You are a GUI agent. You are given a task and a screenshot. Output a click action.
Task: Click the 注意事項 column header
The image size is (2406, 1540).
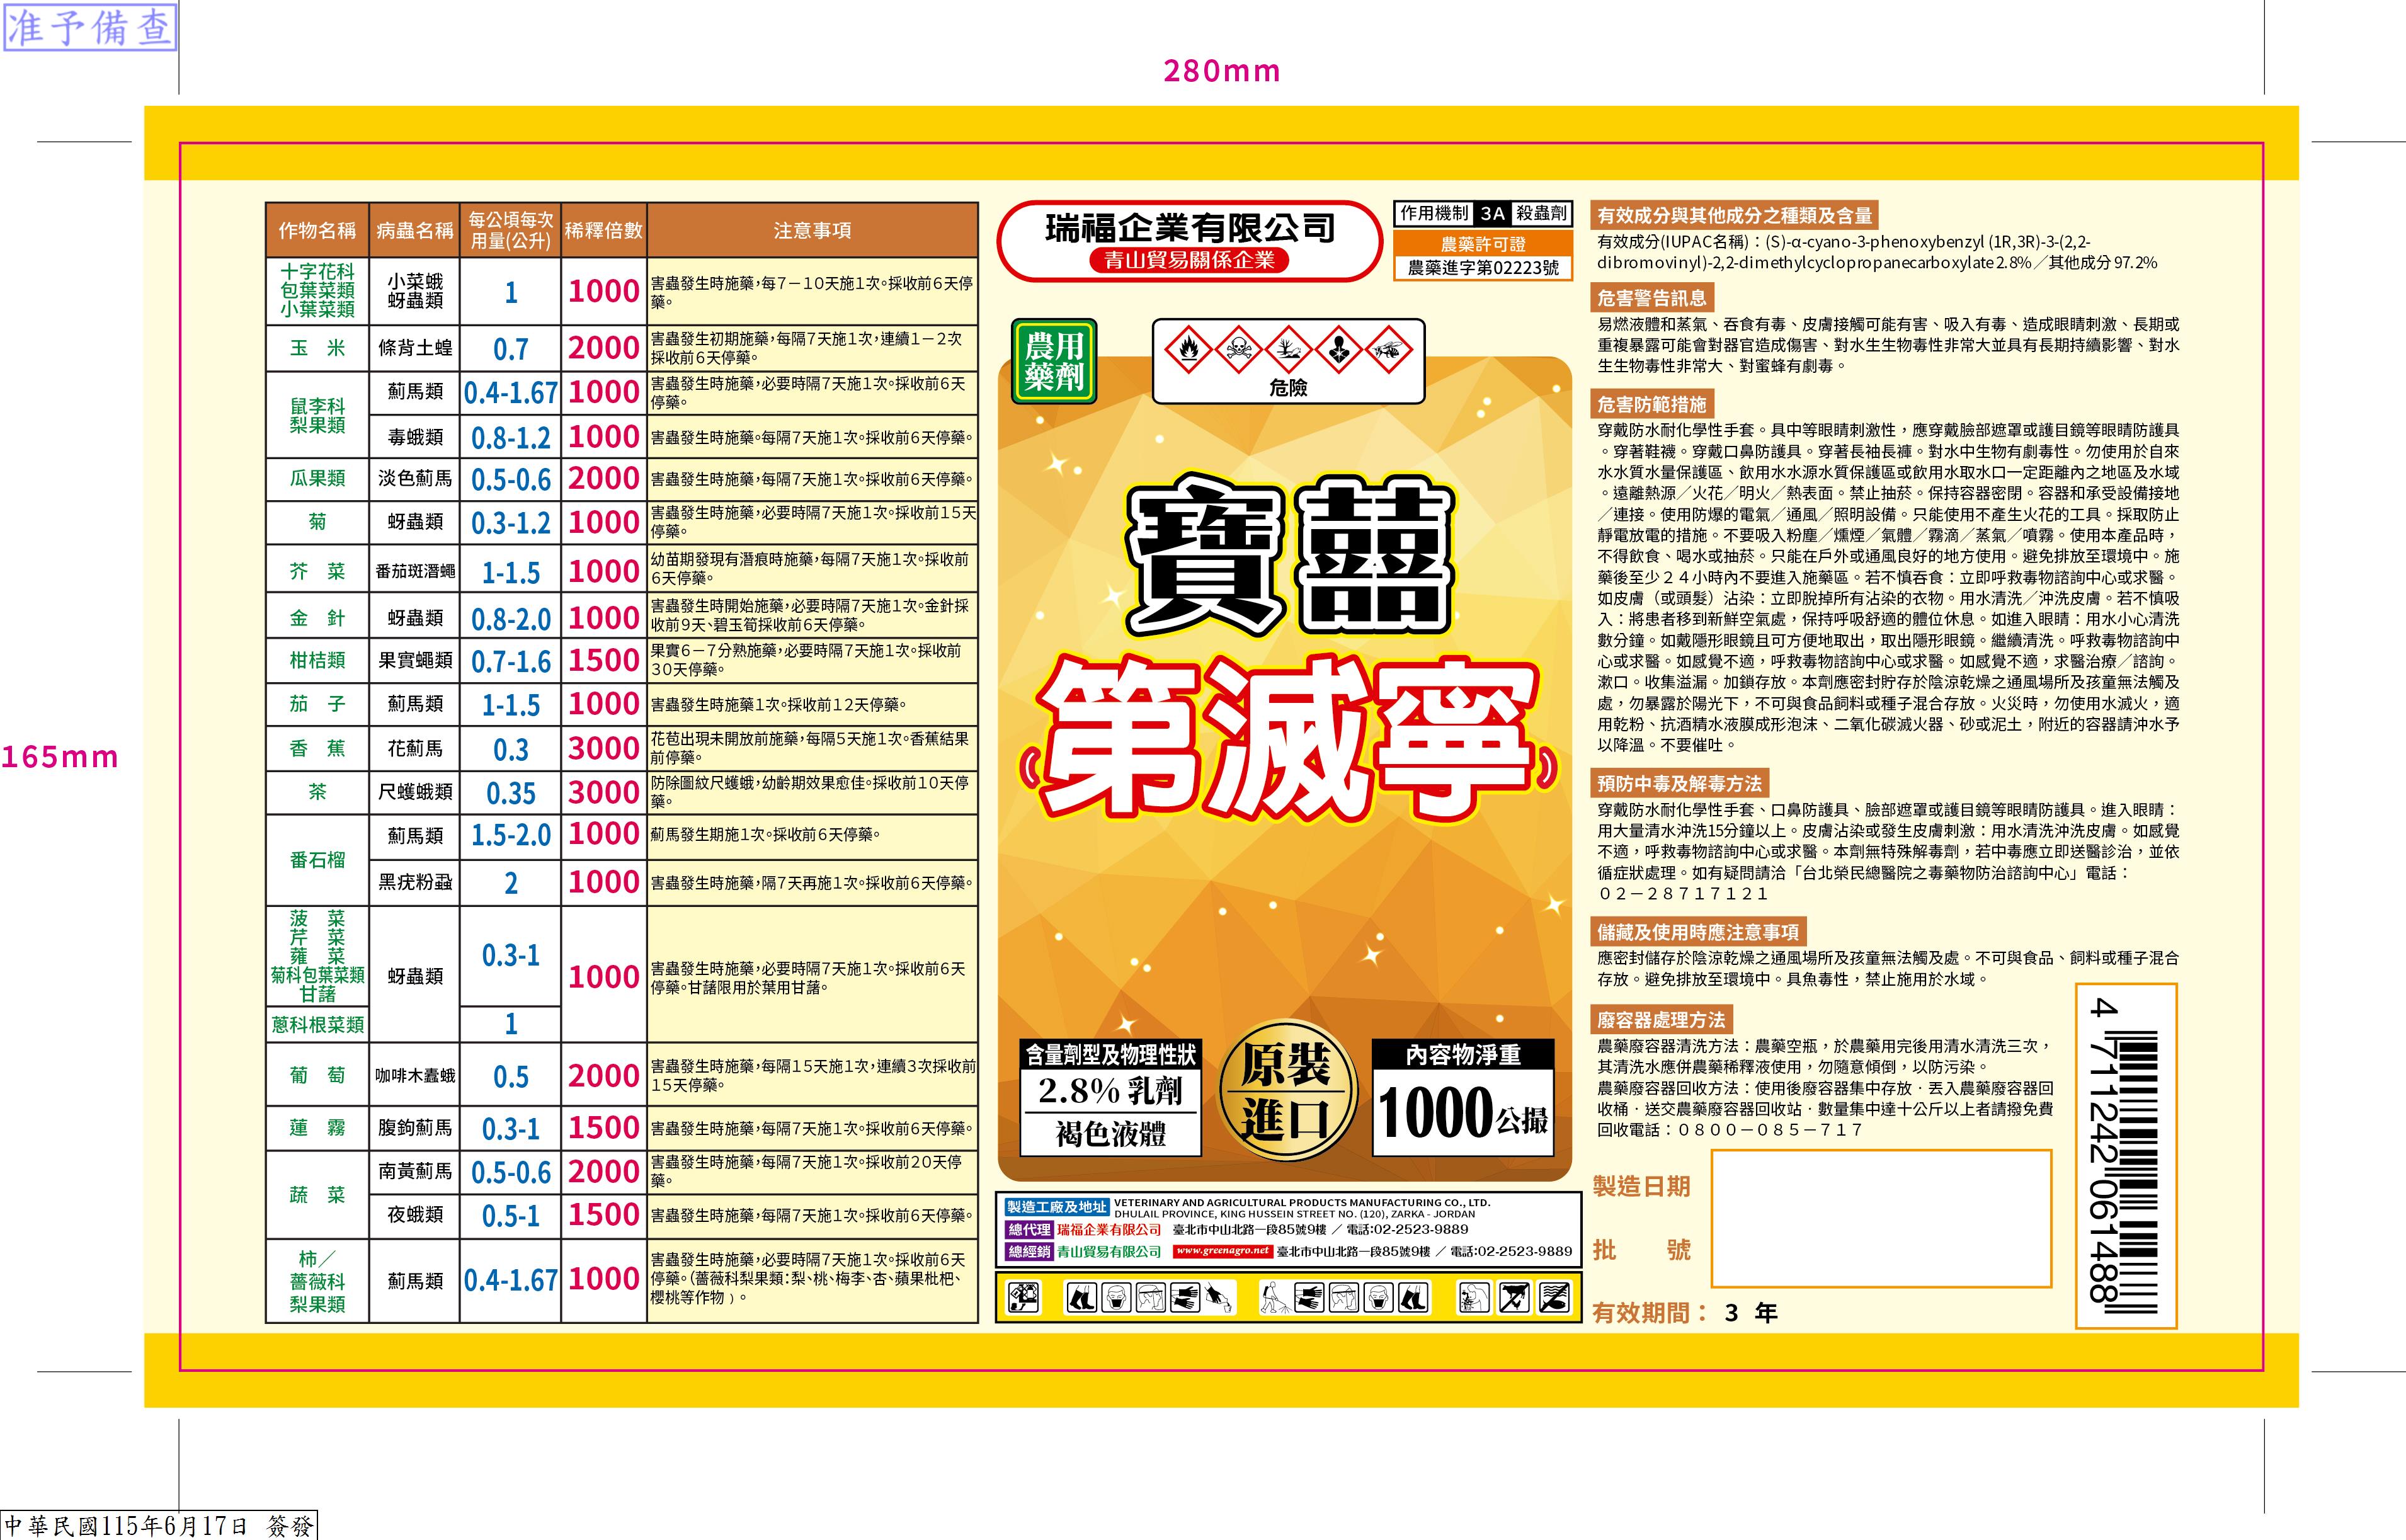(812, 231)
